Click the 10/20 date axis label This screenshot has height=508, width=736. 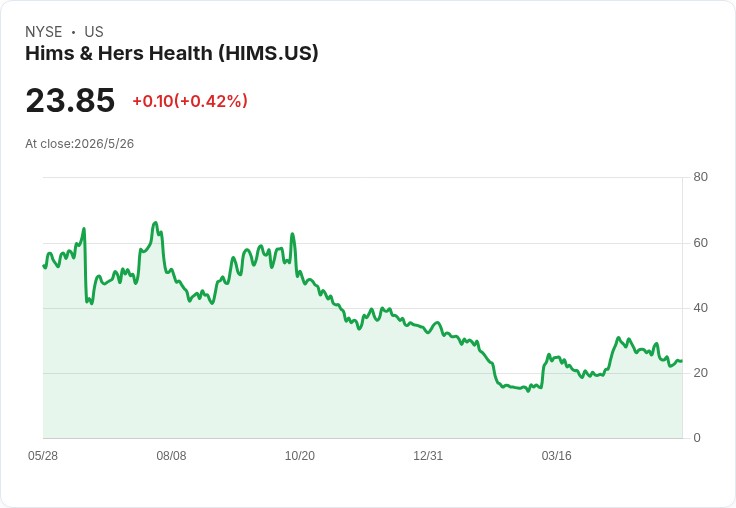tap(299, 456)
